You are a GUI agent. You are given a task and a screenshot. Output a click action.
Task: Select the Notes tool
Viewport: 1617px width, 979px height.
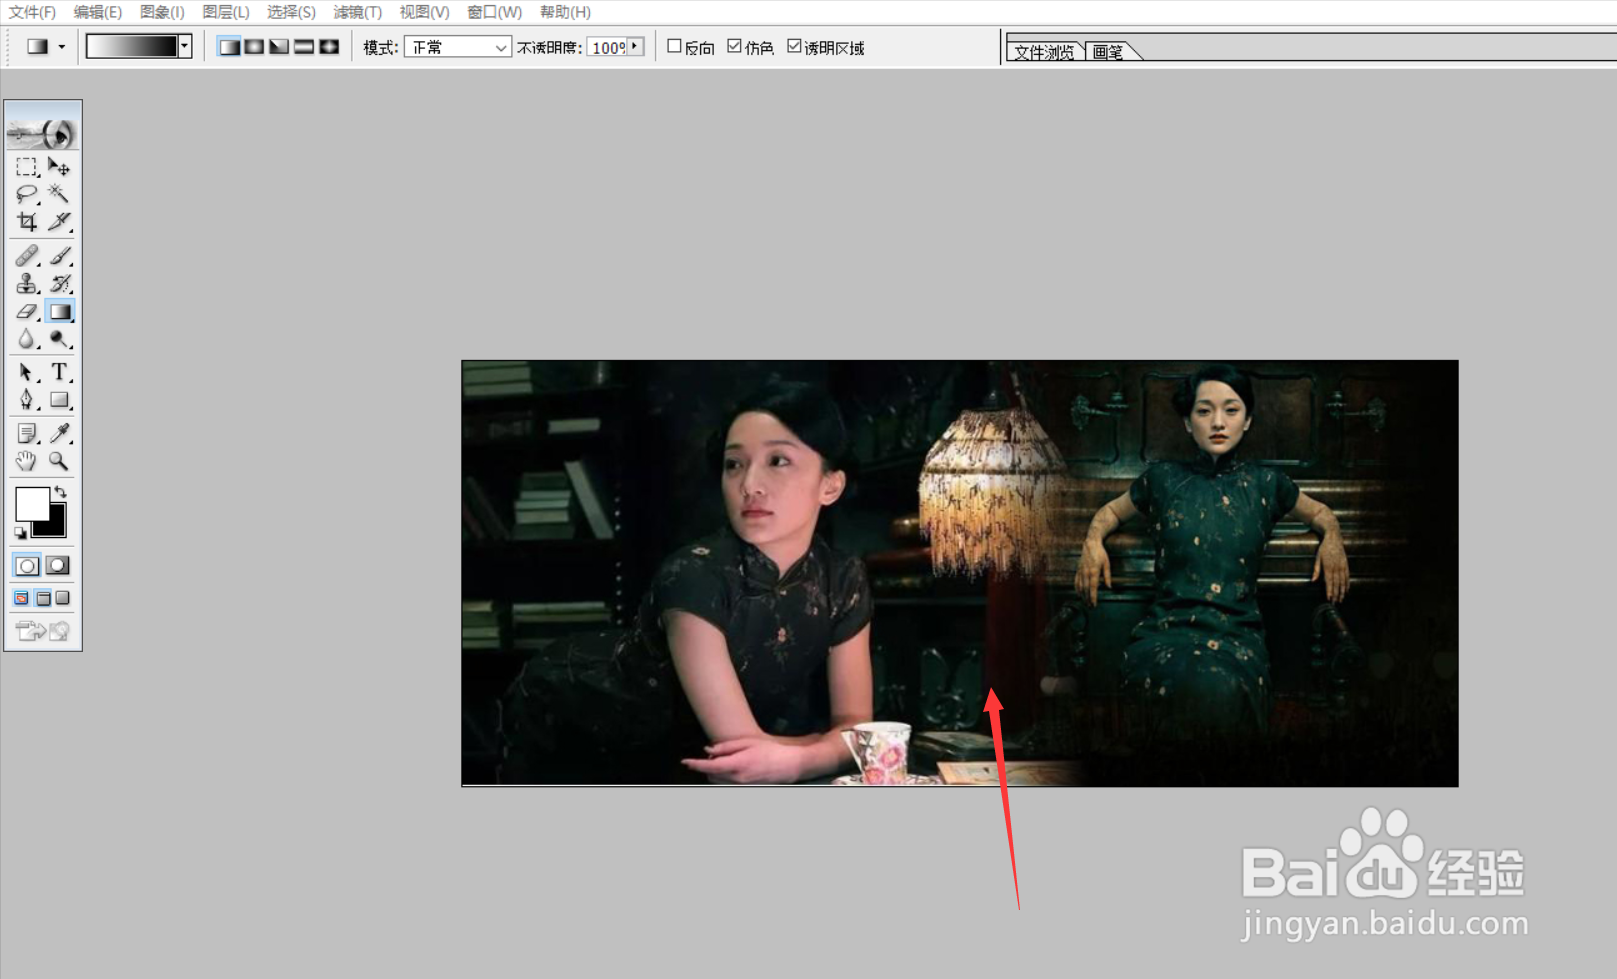tap(27, 433)
